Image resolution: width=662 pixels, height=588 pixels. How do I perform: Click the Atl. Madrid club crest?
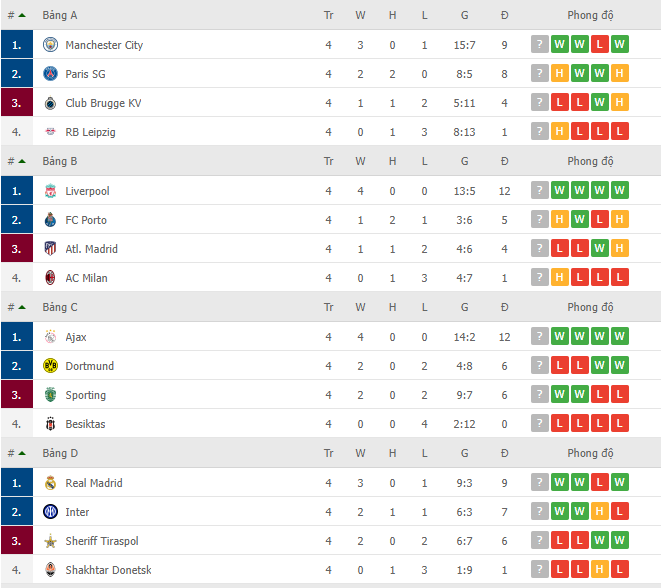50,249
